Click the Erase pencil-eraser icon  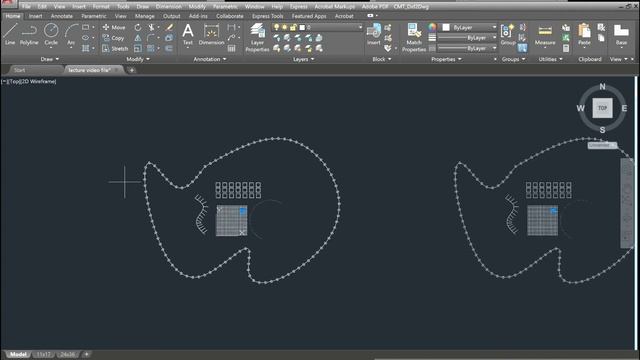tap(169, 27)
